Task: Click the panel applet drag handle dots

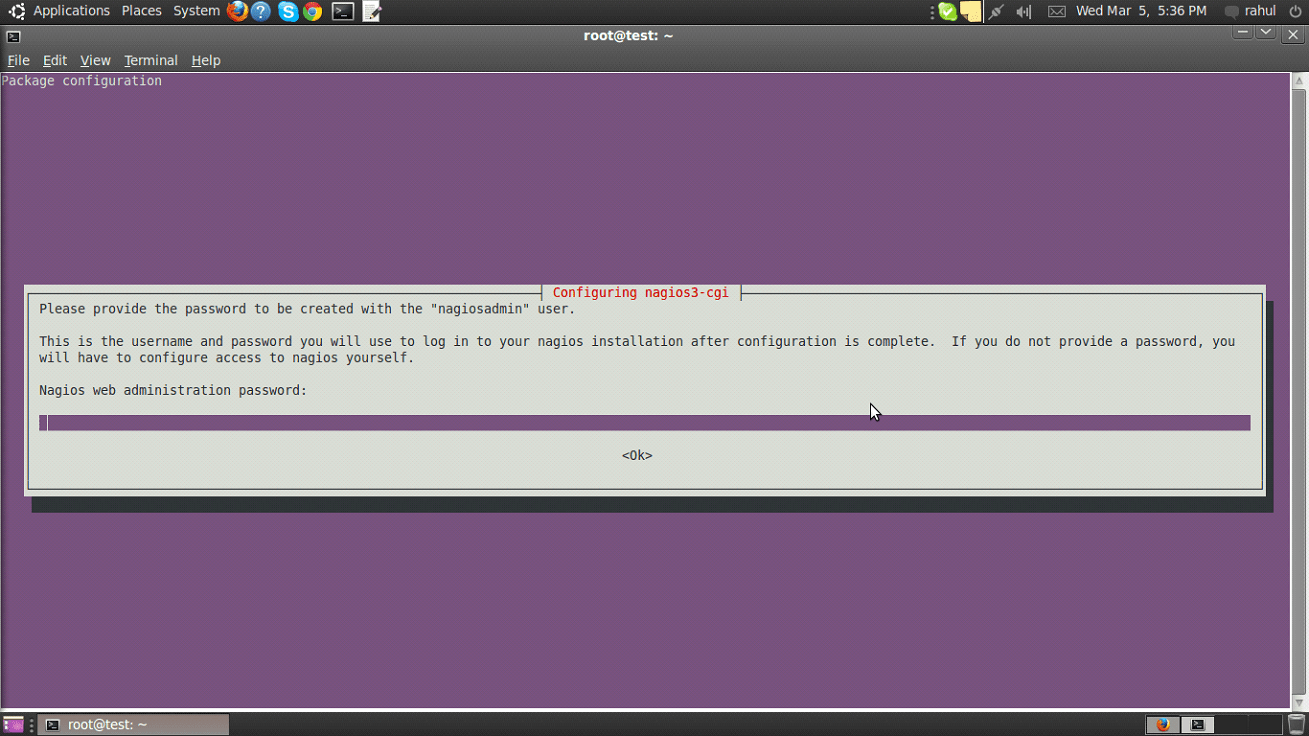Action: [931, 12]
